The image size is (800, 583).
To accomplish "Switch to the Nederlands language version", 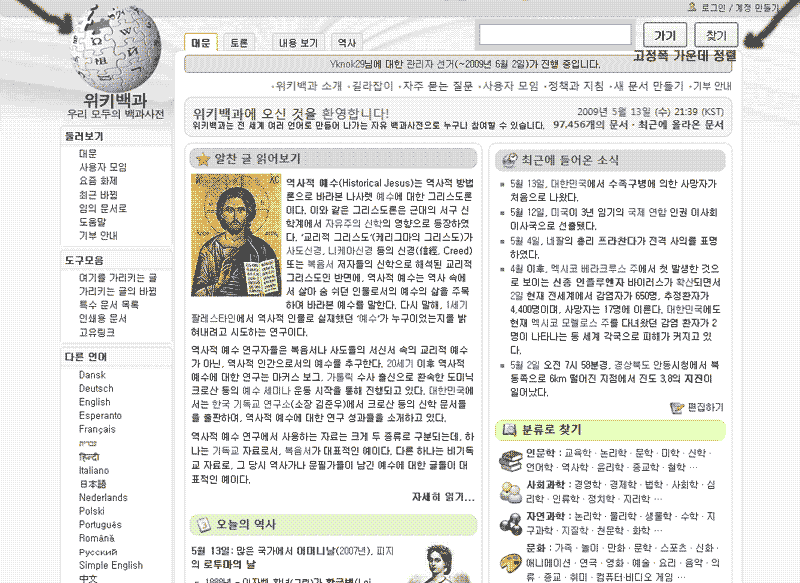I will coord(103,497).
